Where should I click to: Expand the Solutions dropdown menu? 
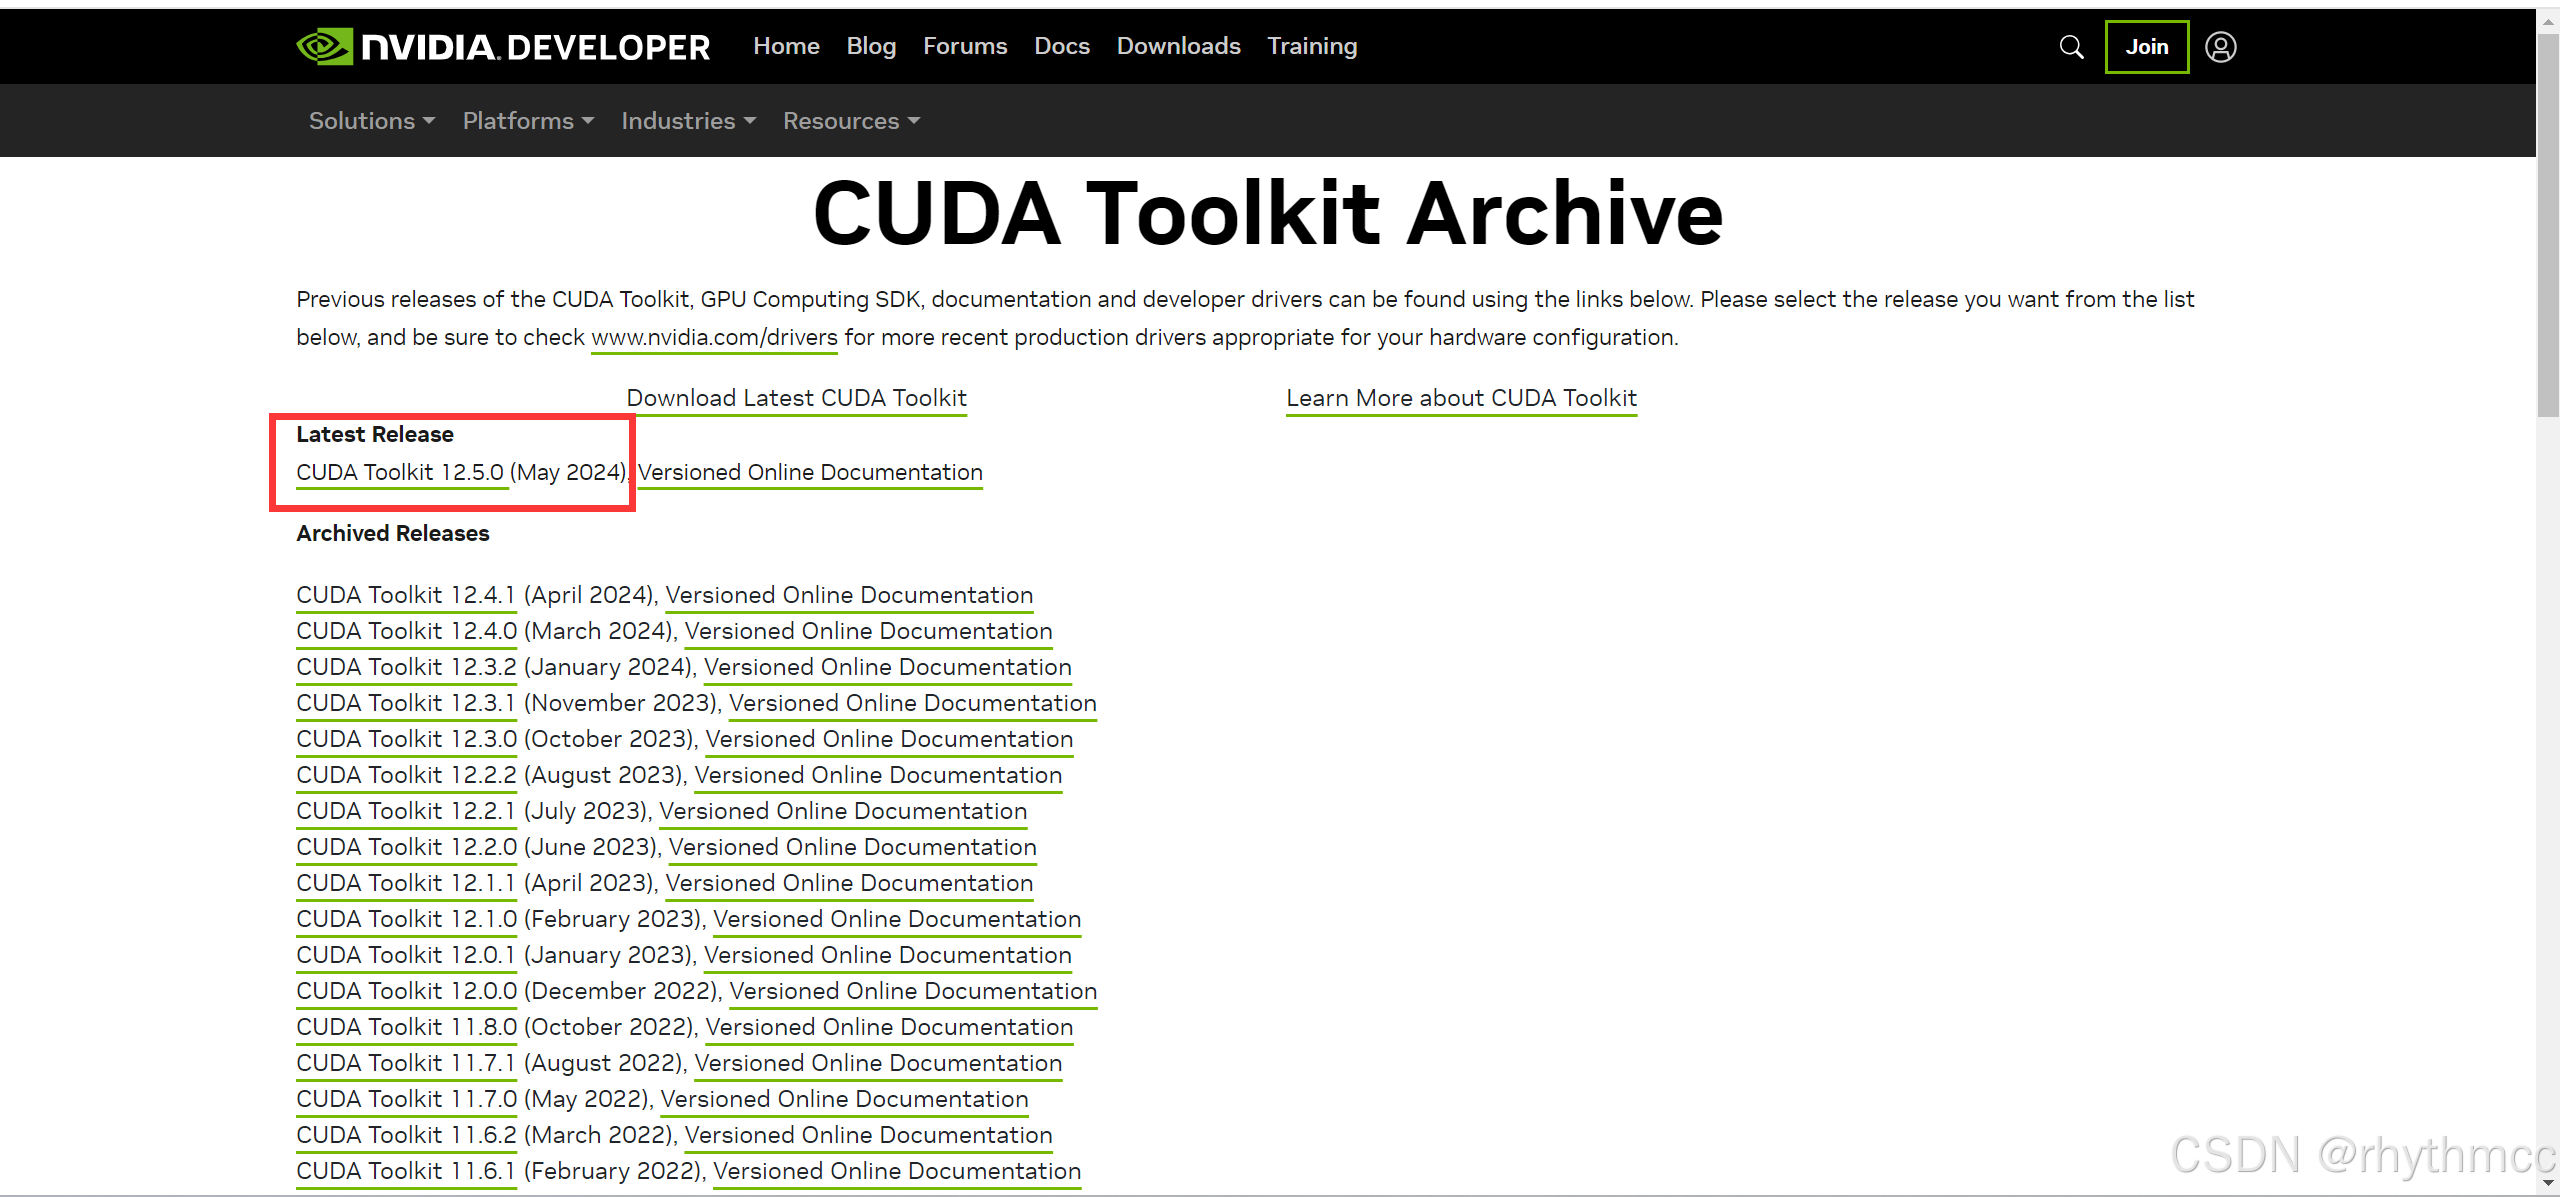coord(371,121)
